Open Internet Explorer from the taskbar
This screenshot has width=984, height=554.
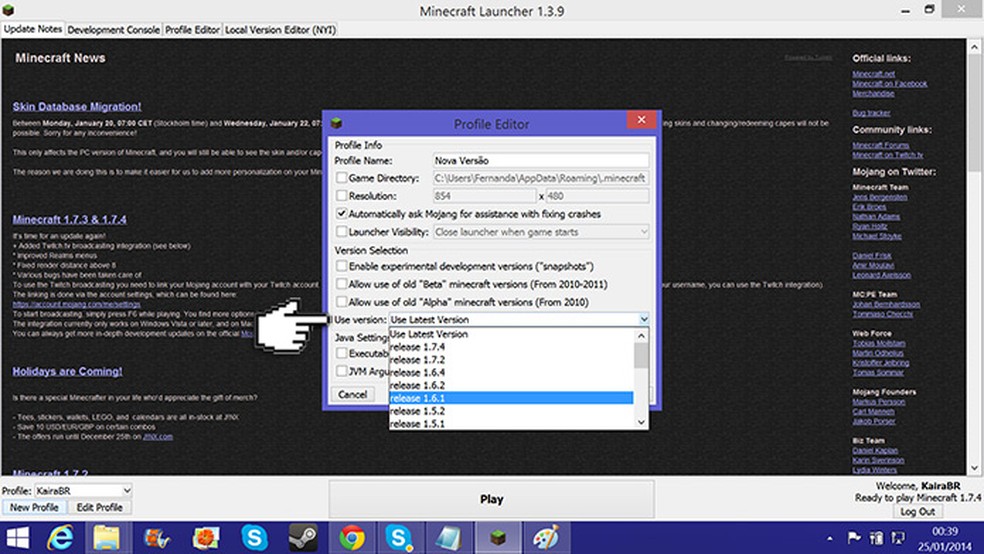pos(61,538)
